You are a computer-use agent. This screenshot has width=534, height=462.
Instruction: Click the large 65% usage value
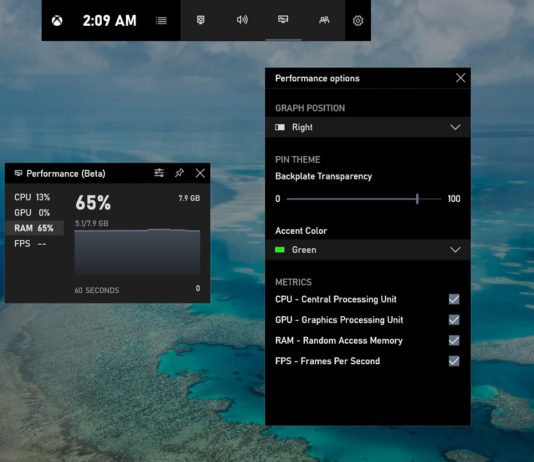click(x=93, y=203)
